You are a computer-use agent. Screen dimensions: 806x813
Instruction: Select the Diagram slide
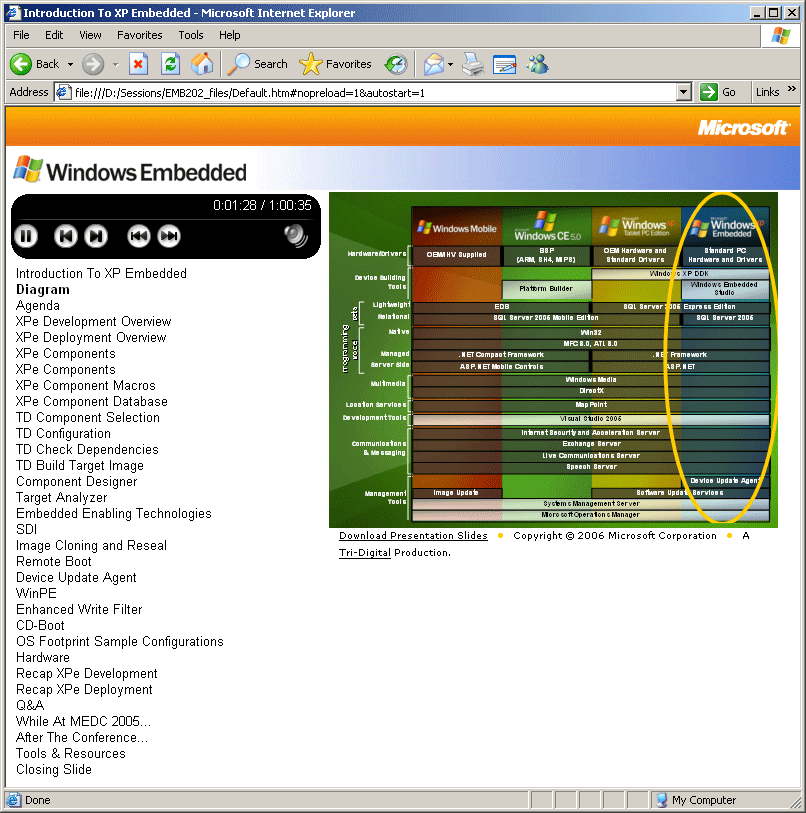[43, 289]
